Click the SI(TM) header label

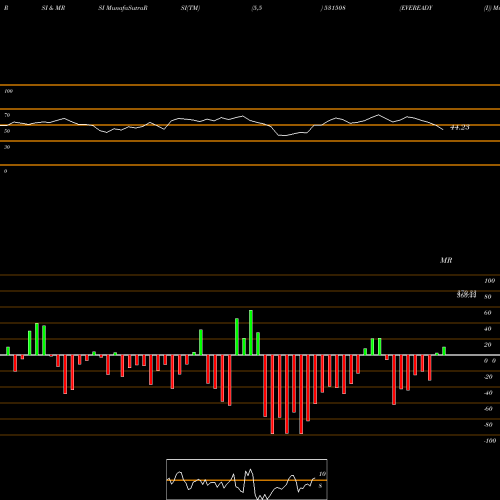click(190, 8)
